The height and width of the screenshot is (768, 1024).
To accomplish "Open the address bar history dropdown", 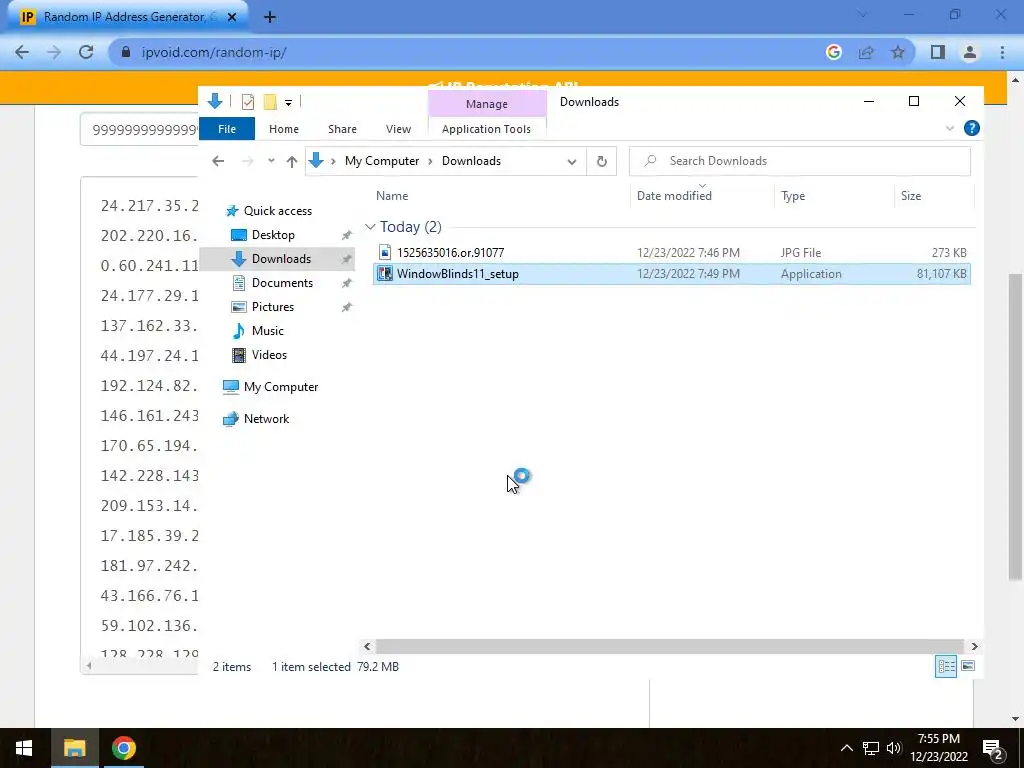I will click(571, 161).
